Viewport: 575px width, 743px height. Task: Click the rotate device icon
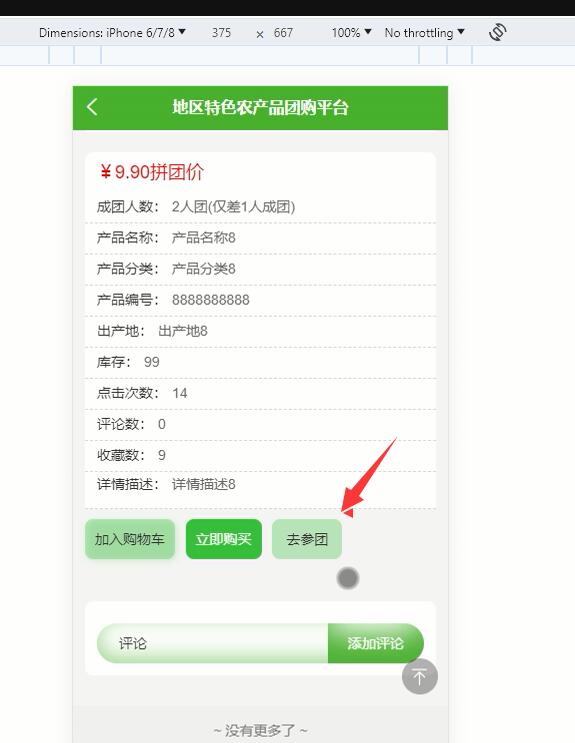497,33
